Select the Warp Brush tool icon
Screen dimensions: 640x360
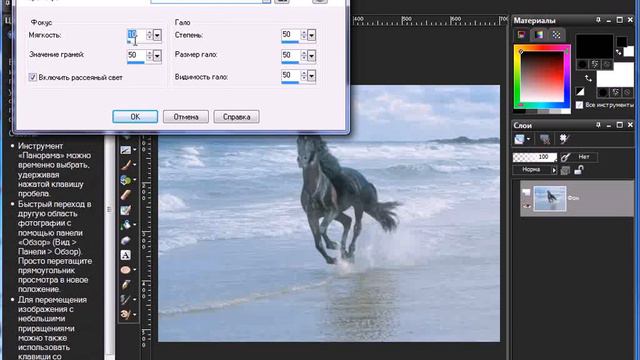point(126,299)
